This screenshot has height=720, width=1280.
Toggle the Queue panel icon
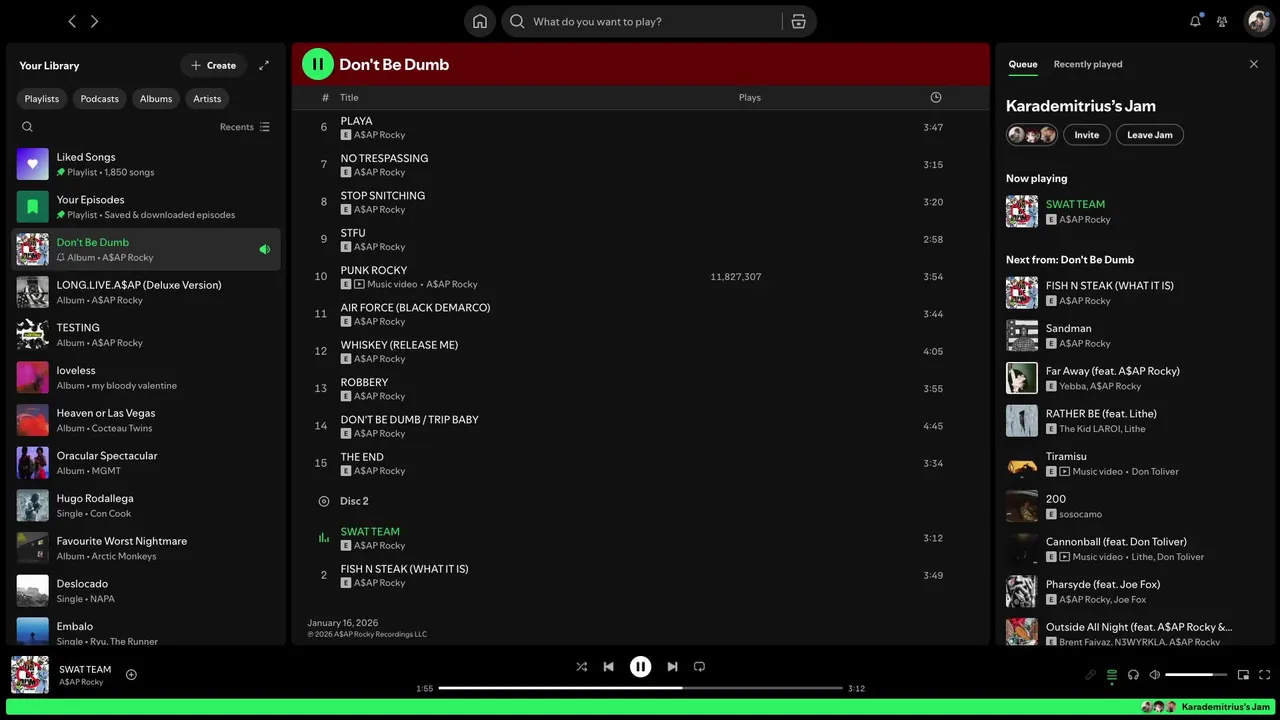click(1112, 675)
